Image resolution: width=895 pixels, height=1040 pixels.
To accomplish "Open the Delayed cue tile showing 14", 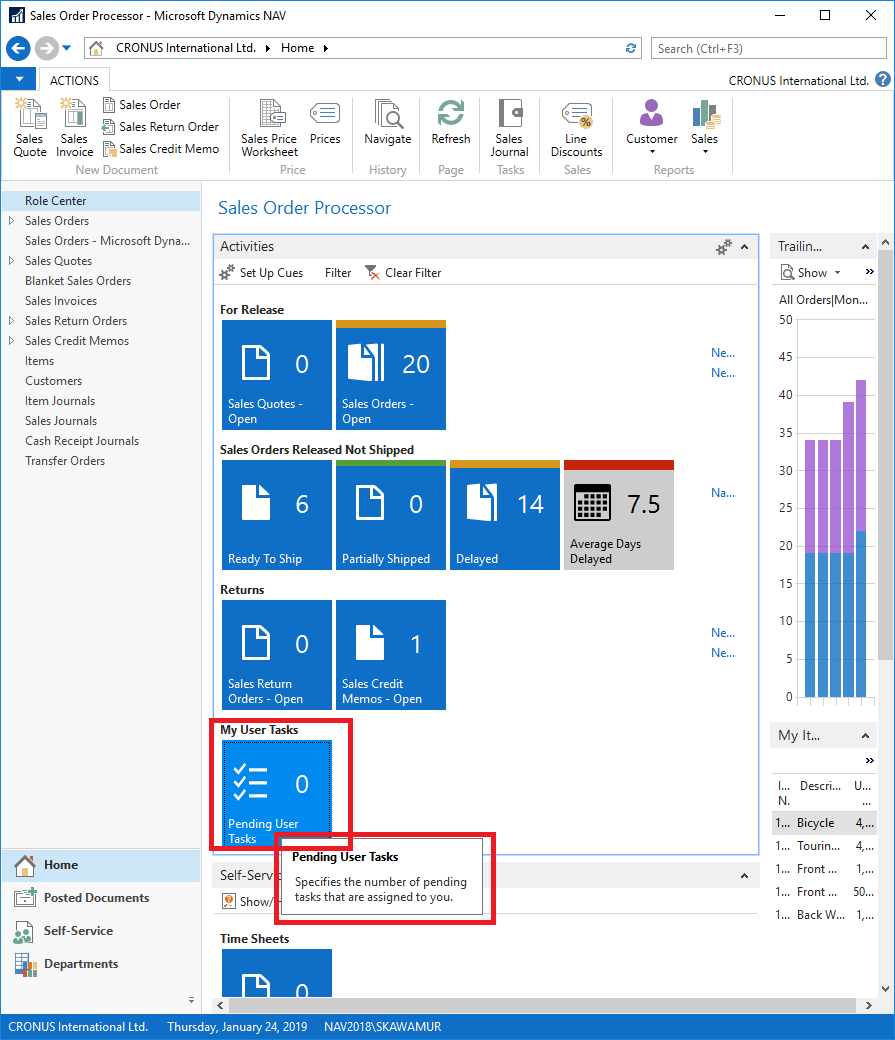I will (x=505, y=515).
